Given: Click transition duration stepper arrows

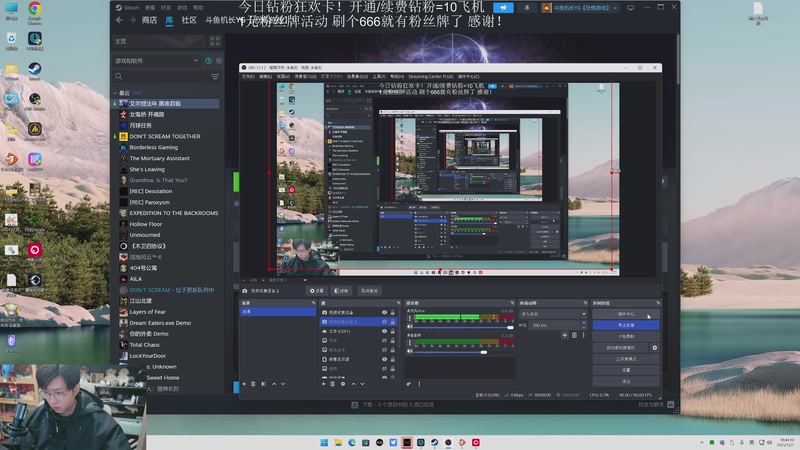Looking at the screenshot, I should (x=584, y=325).
